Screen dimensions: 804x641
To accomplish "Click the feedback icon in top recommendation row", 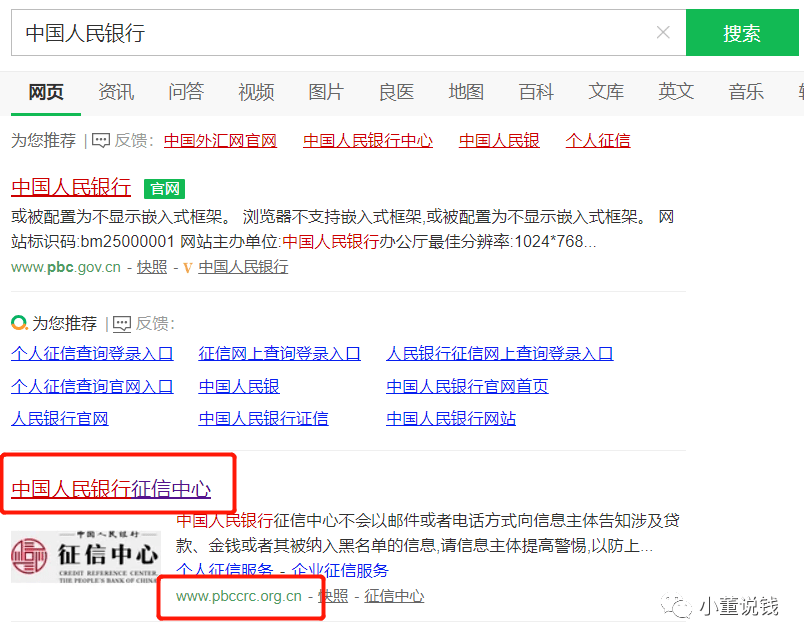I will (100, 141).
